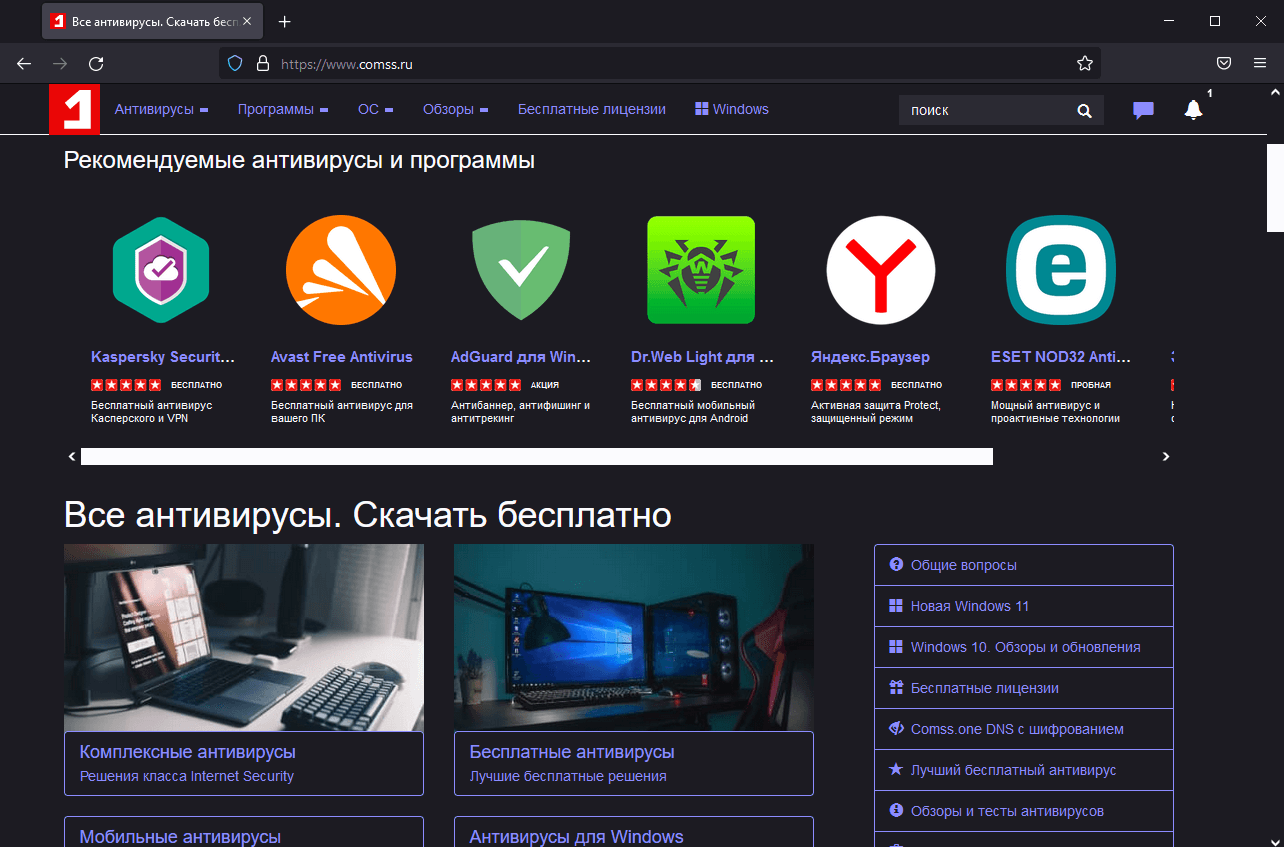This screenshot has width=1284, height=847.
Task: Click the page vertical scrollbar thumb
Action: 1275,187
